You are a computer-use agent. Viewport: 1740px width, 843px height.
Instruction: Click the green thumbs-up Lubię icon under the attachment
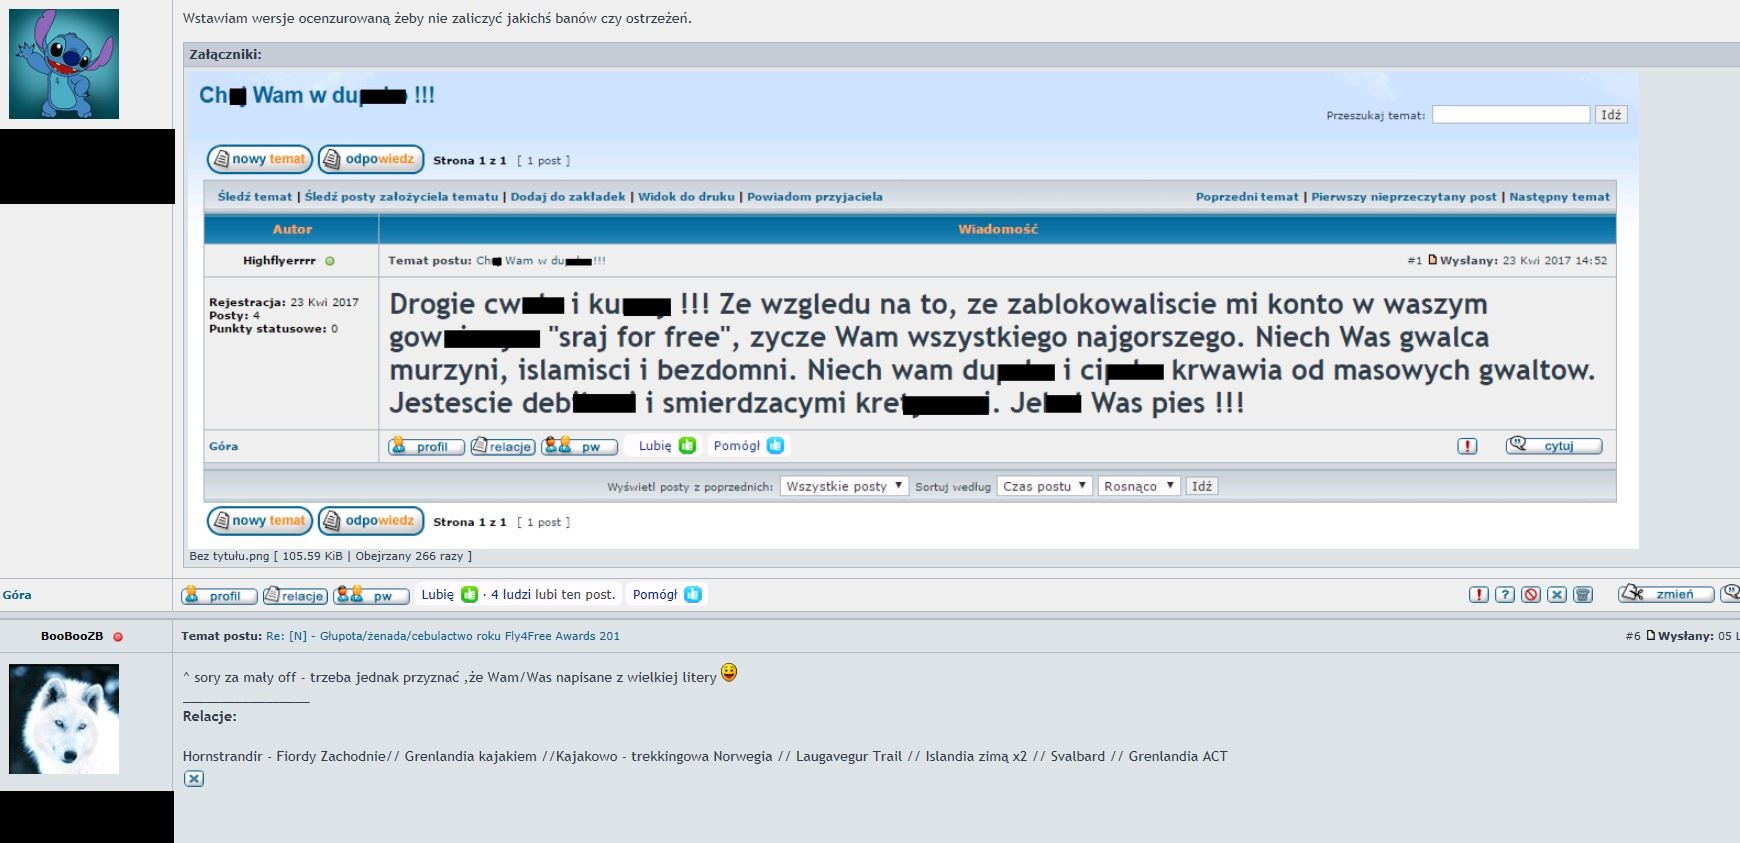(x=469, y=594)
